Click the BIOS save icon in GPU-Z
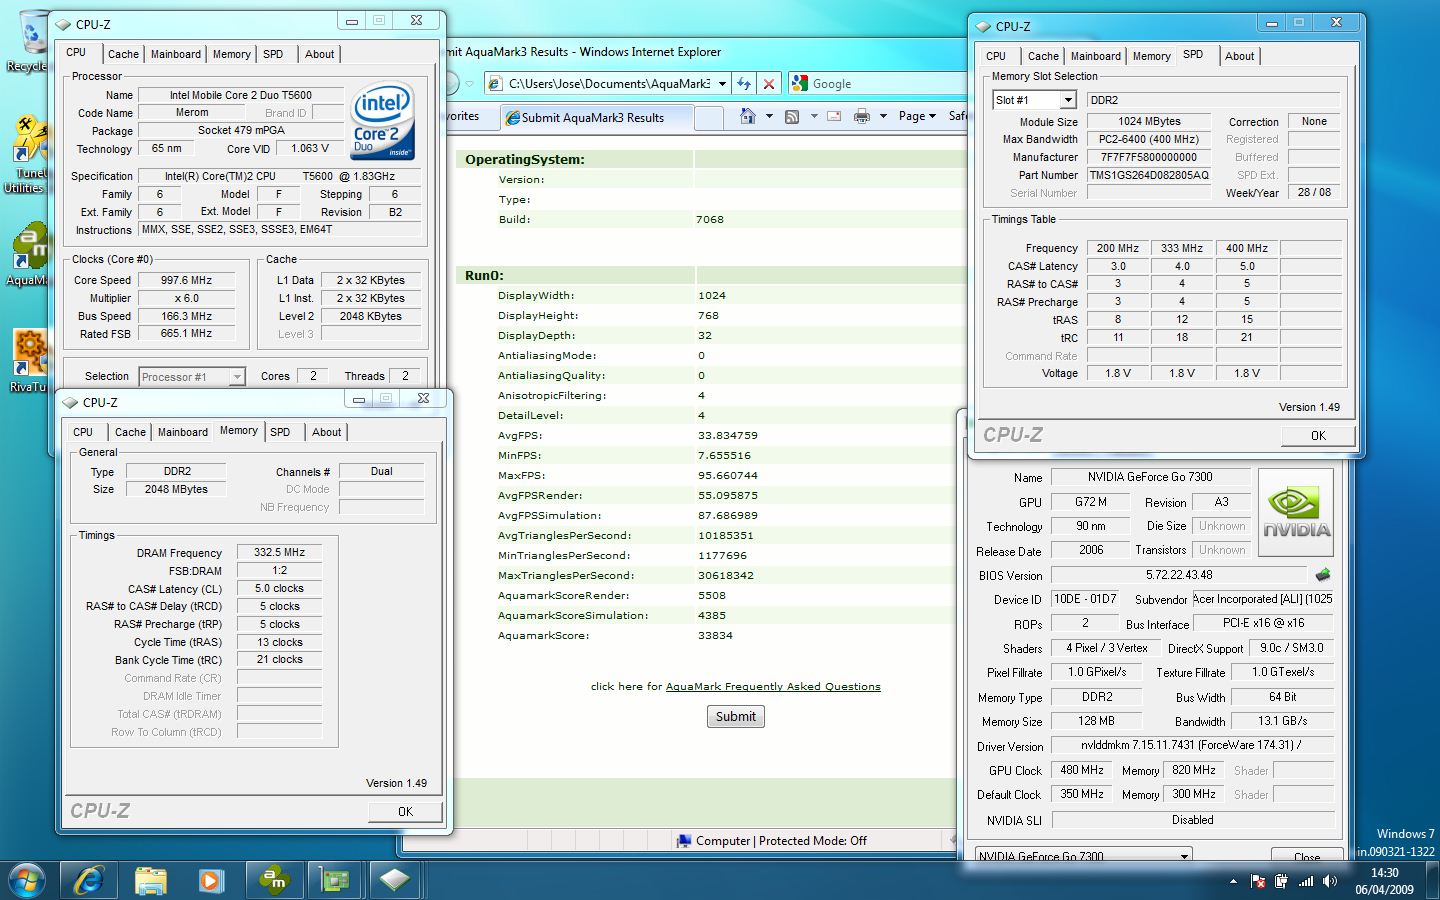 pyautogui.click(x=1323, y=575)
